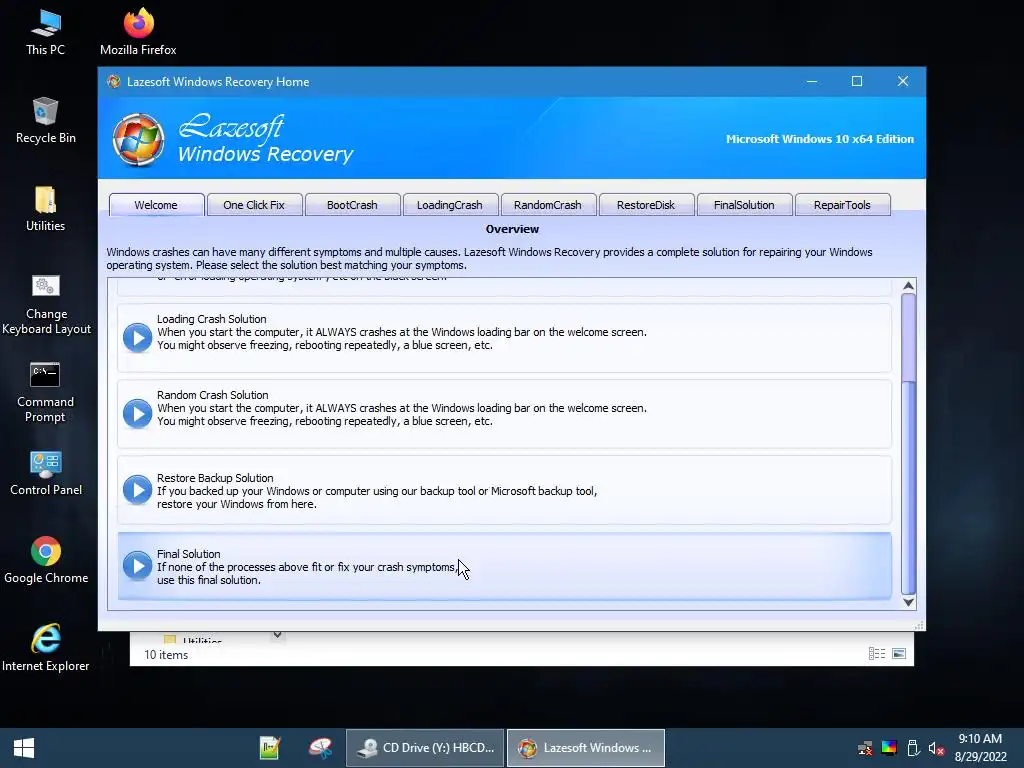1024x768 pixels.
Task: Click scrollbar up arrow in solutions list
Action: click(x=908, y=285)
